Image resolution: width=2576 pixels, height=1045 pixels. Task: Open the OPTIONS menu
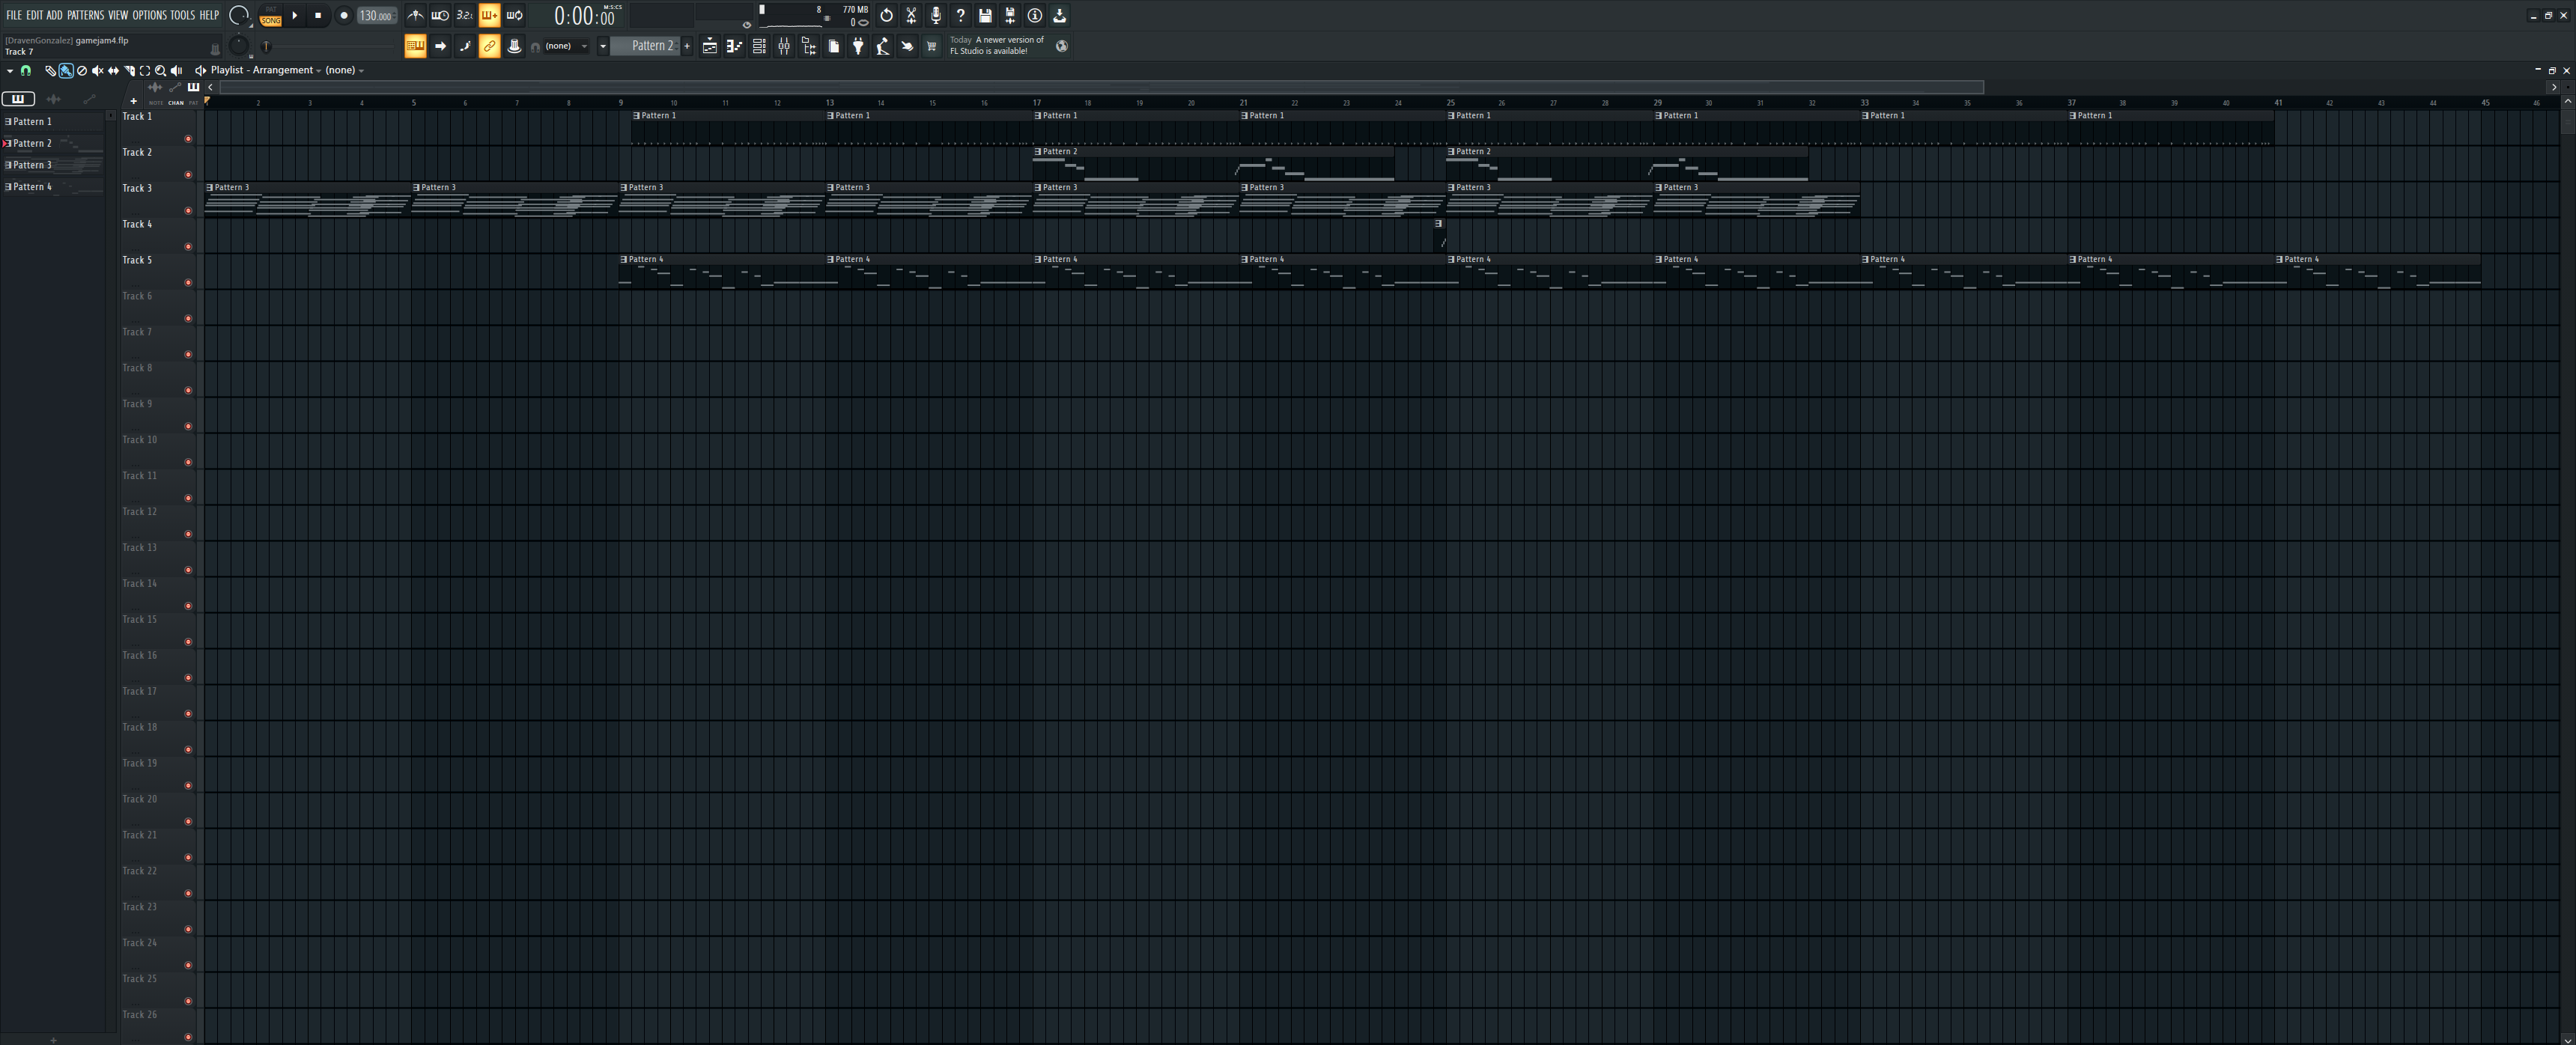(x=149, y=15)
